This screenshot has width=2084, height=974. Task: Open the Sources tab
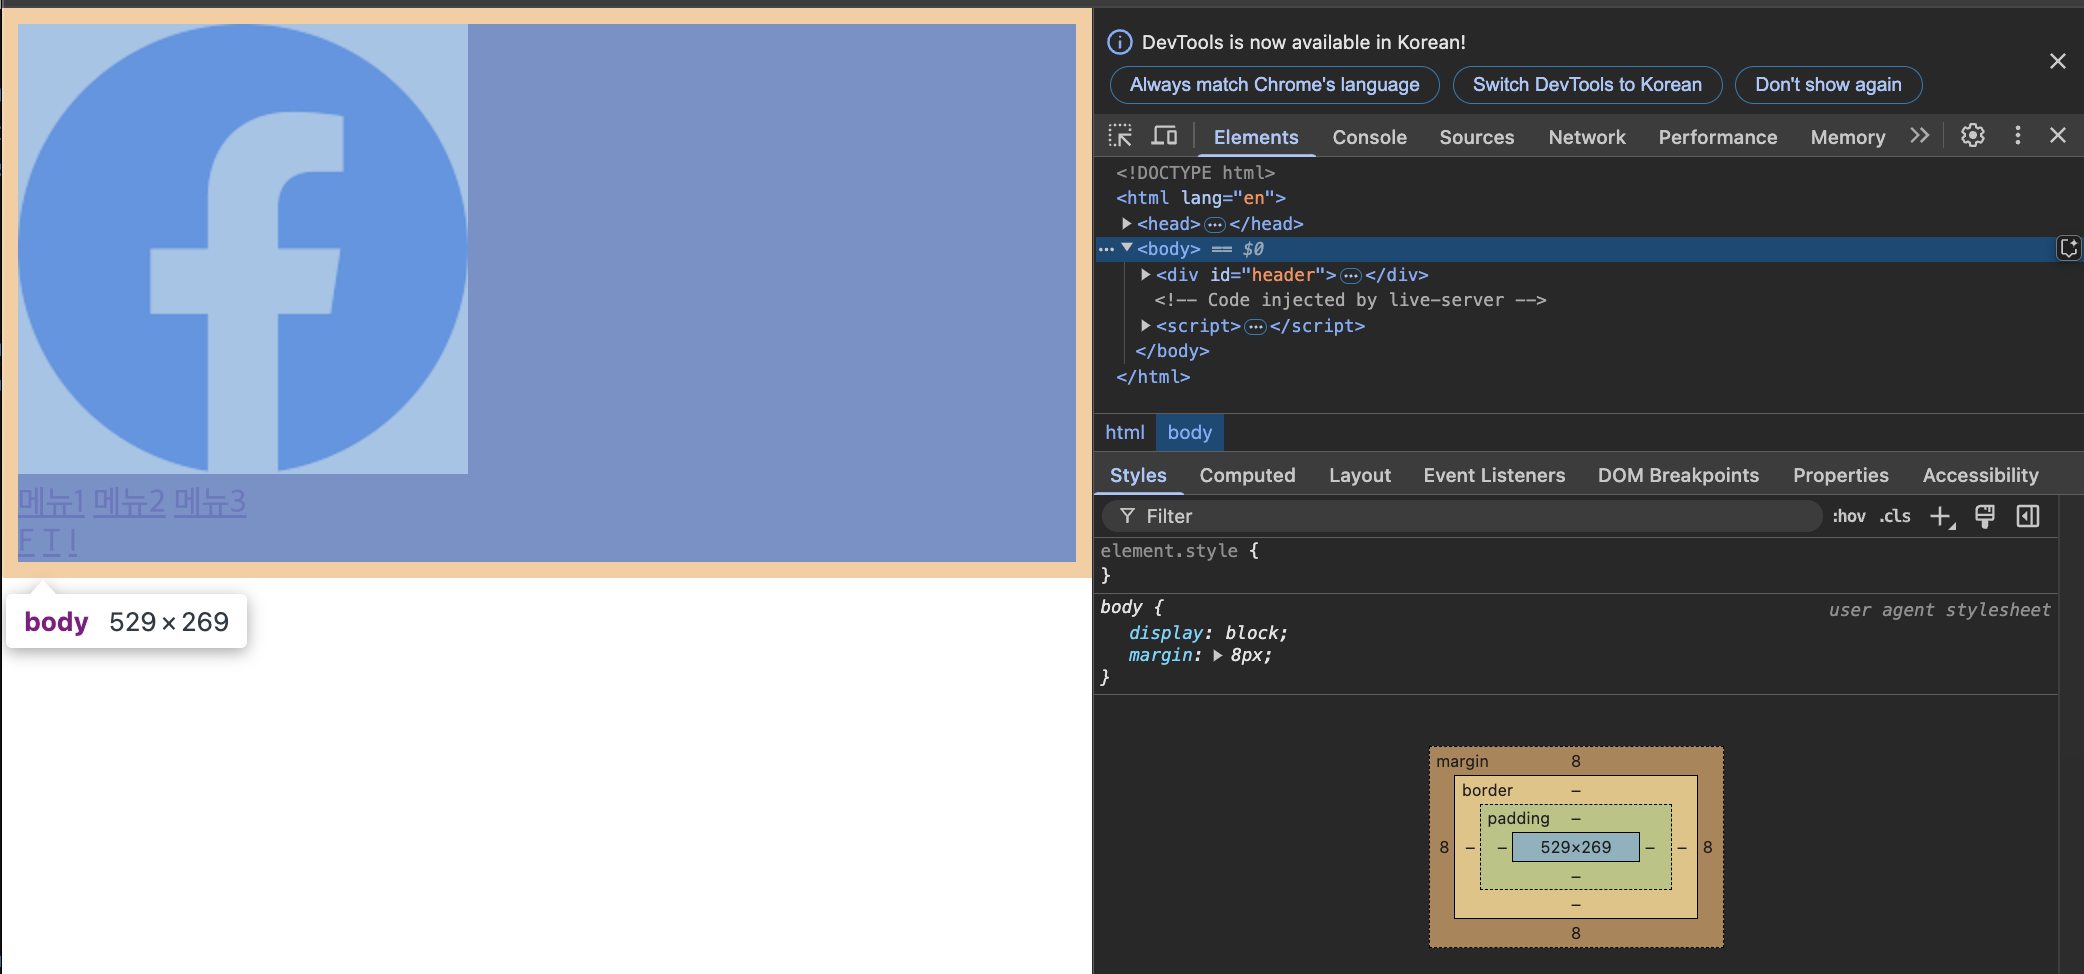click(x=1476, y=137)
